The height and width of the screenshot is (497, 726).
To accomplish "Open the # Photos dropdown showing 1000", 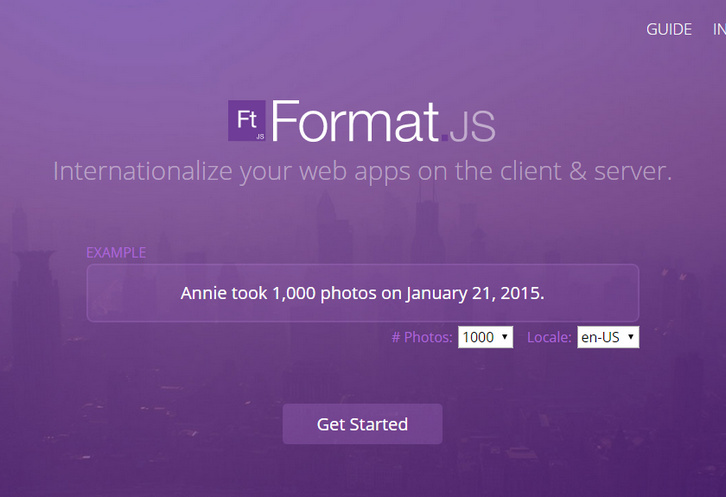I will click(485, 338).
